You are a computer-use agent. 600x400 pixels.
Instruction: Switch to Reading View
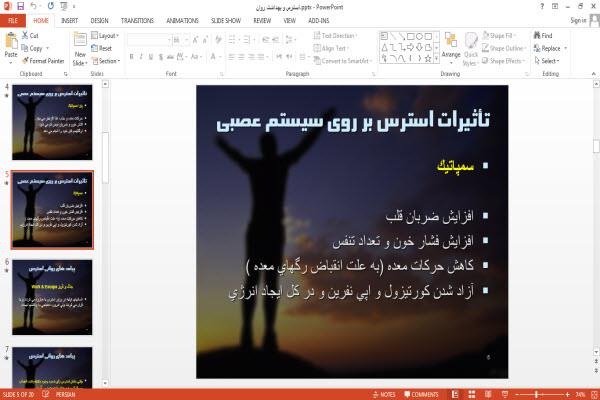coord(488,395)
